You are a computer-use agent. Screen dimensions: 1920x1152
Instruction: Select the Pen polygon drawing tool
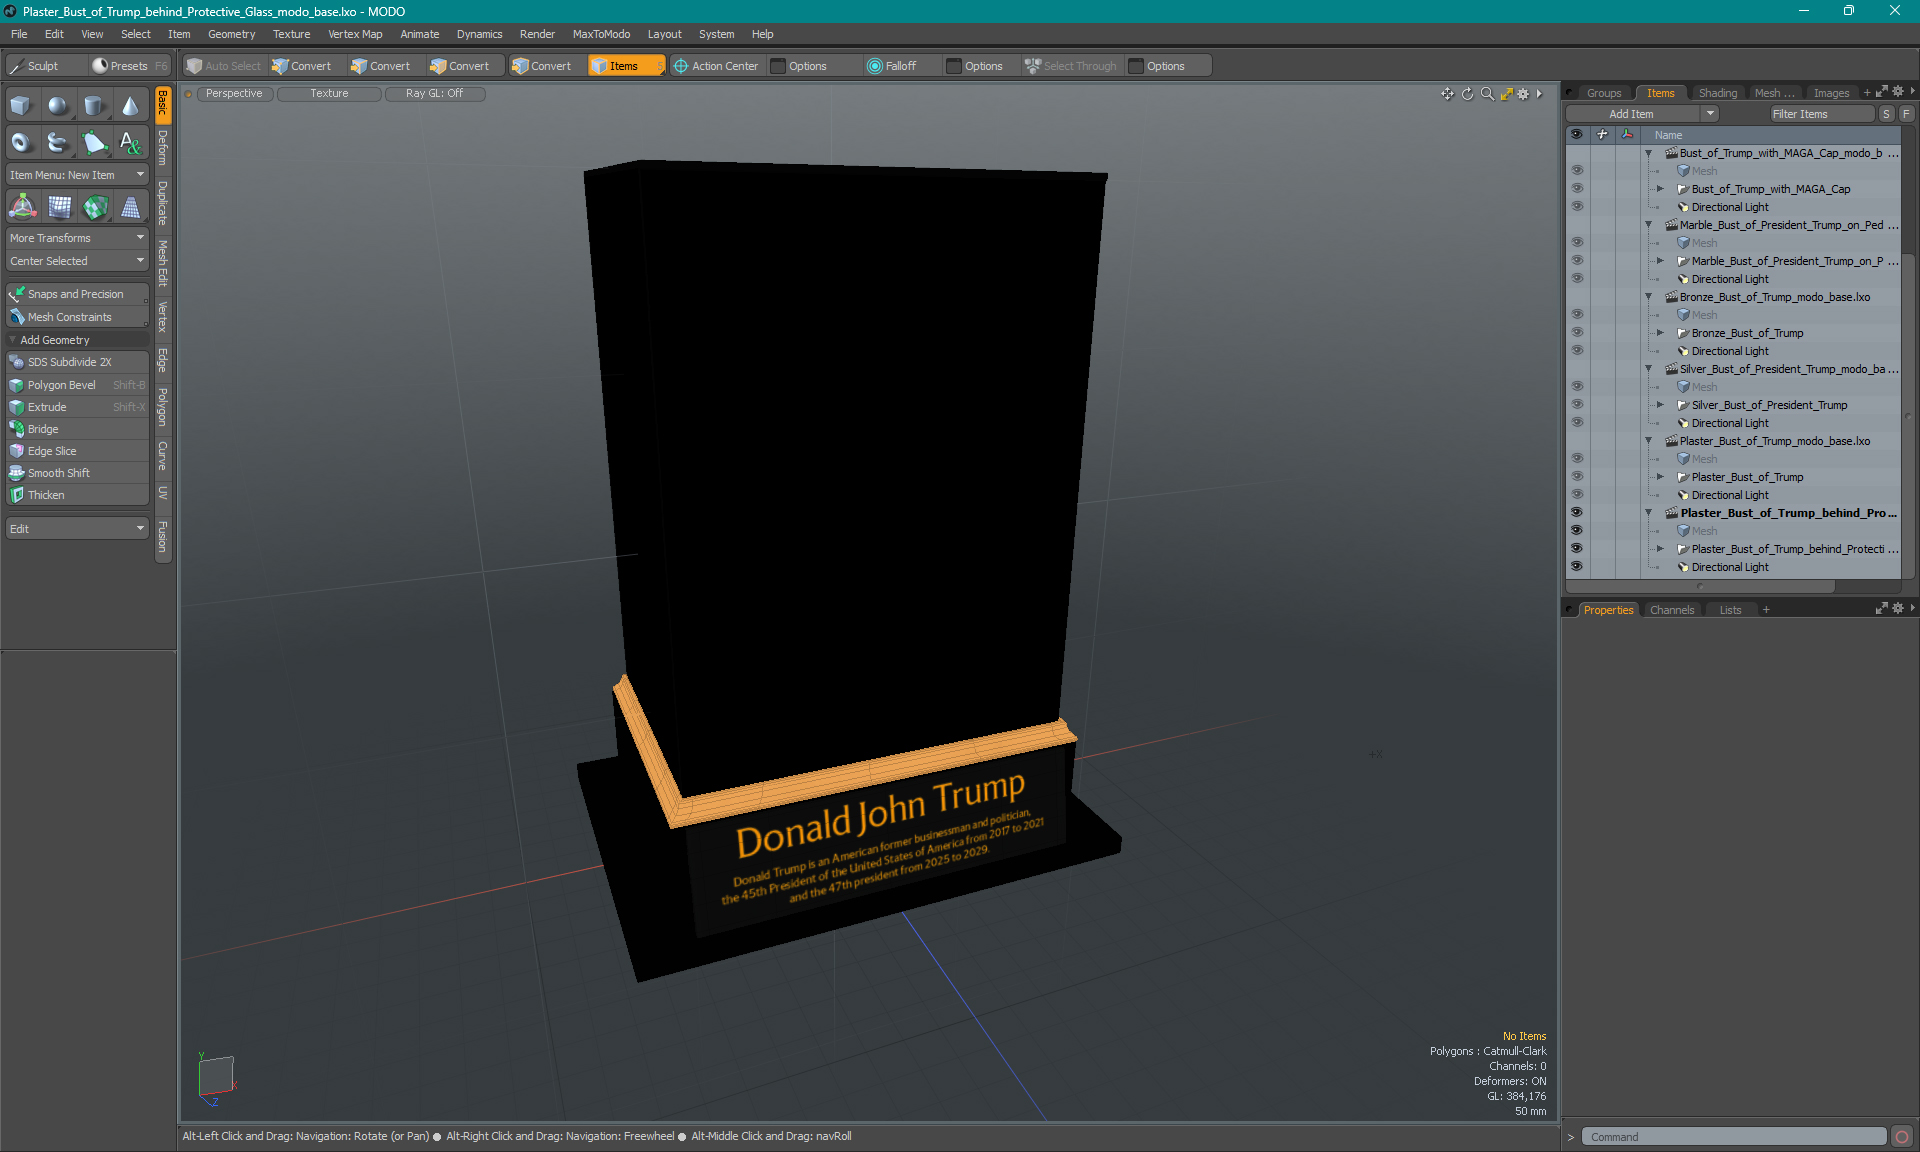[x=94, y=143]
